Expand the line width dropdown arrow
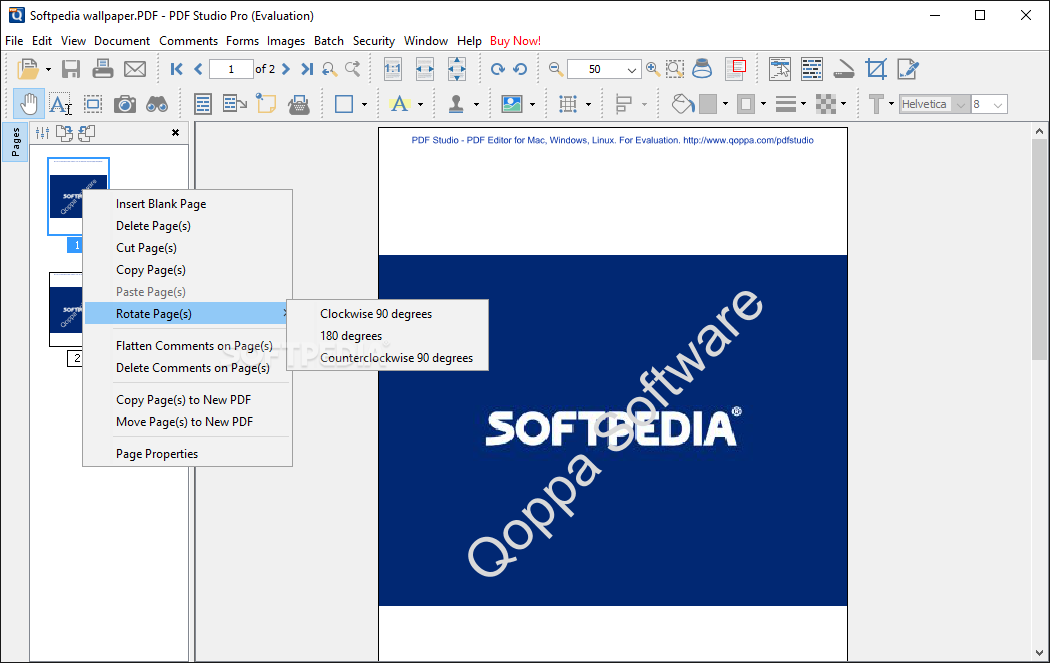This screenshot has width=1050, height=663. coord(804,104)
